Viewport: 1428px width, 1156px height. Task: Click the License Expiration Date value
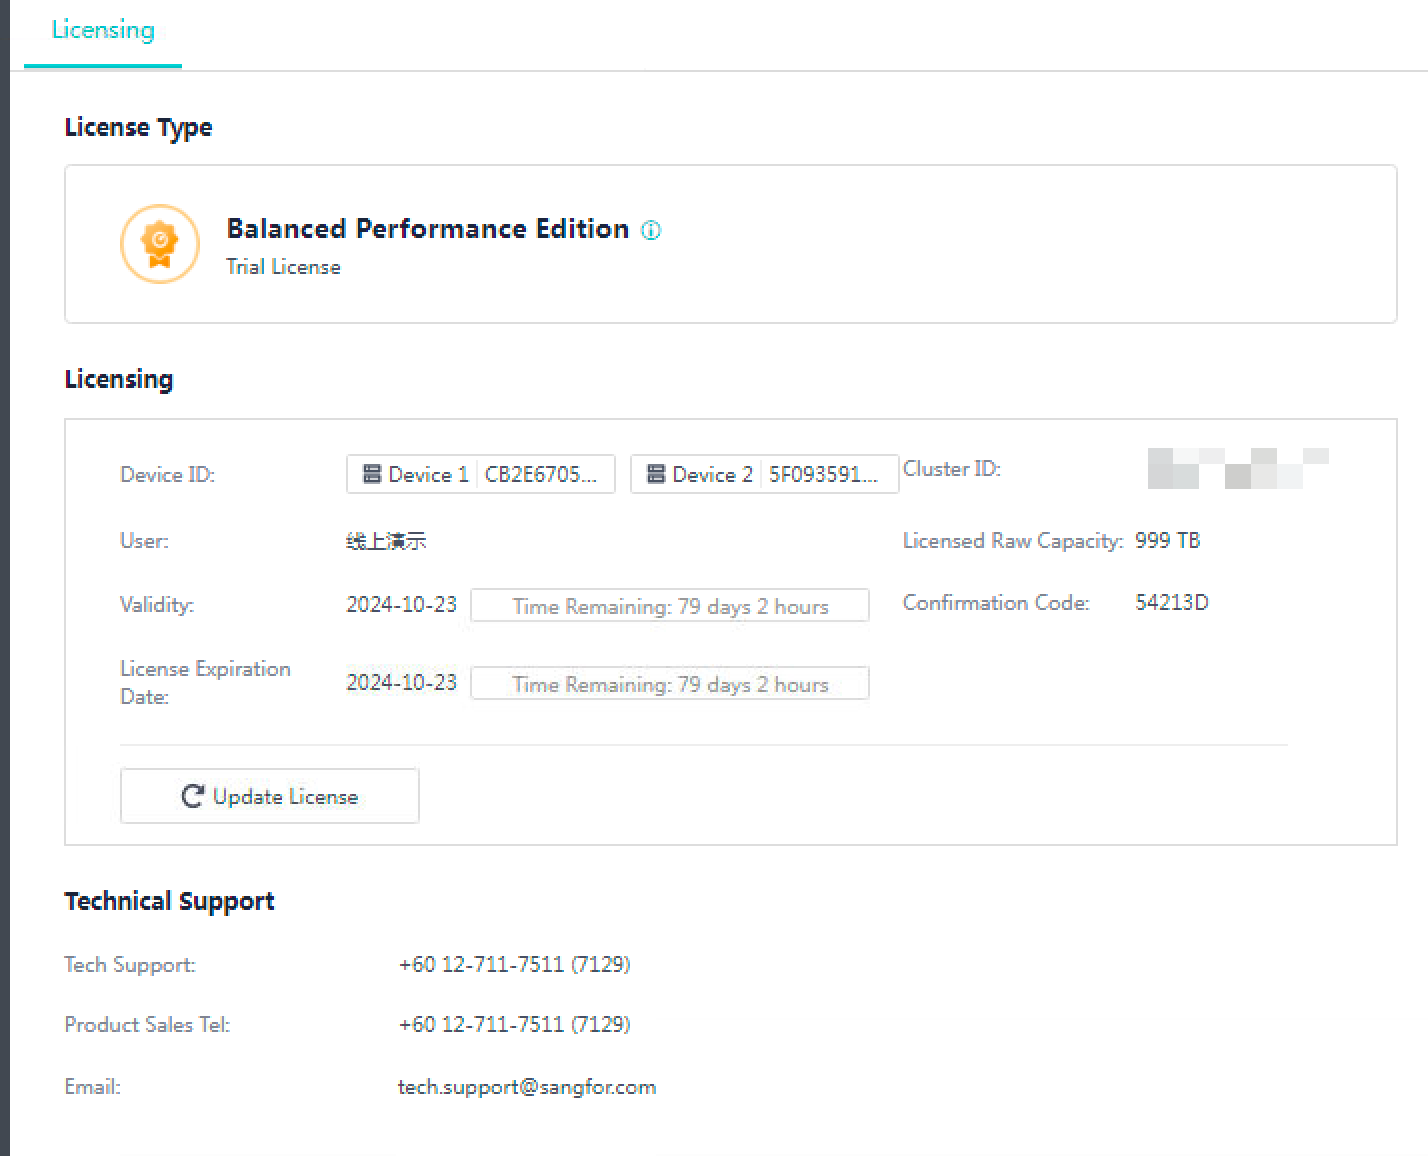(401, 683)
